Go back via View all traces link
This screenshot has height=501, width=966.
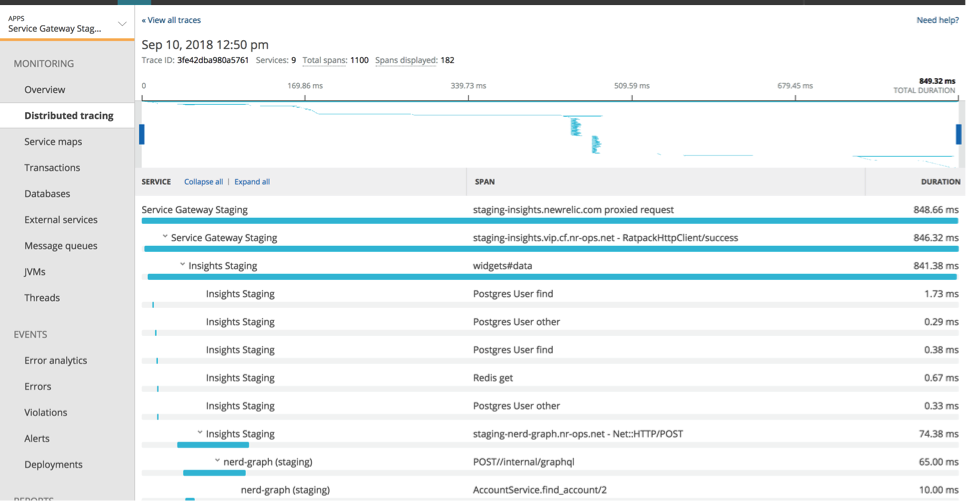coord(171,20)
